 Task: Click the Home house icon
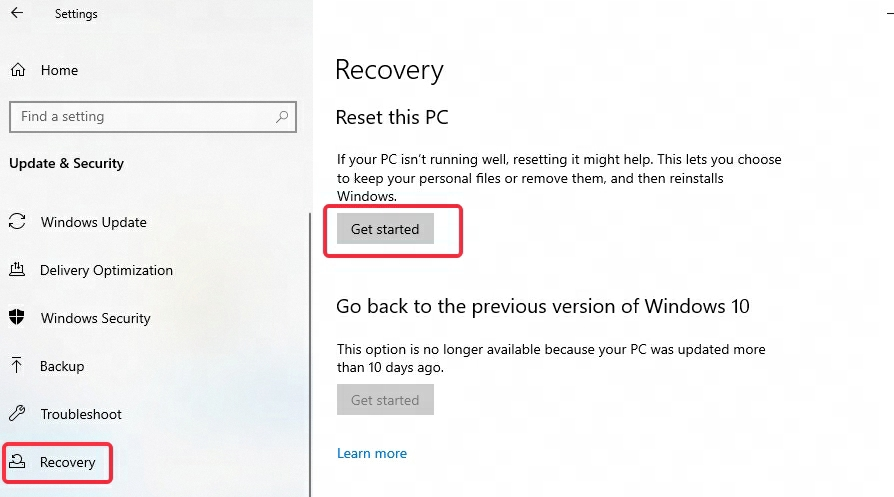[18, 70]
